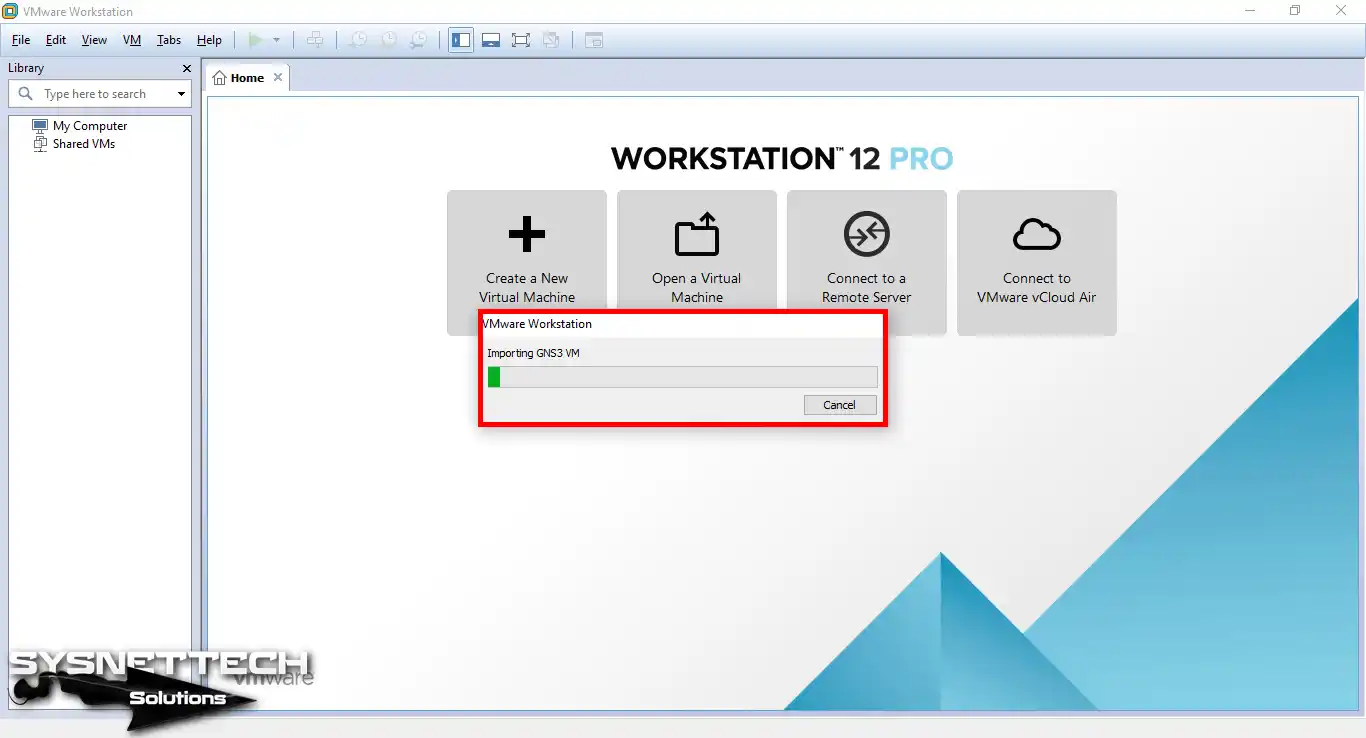Click Connect to VMware vCloud Air tile

point(1037,263)
